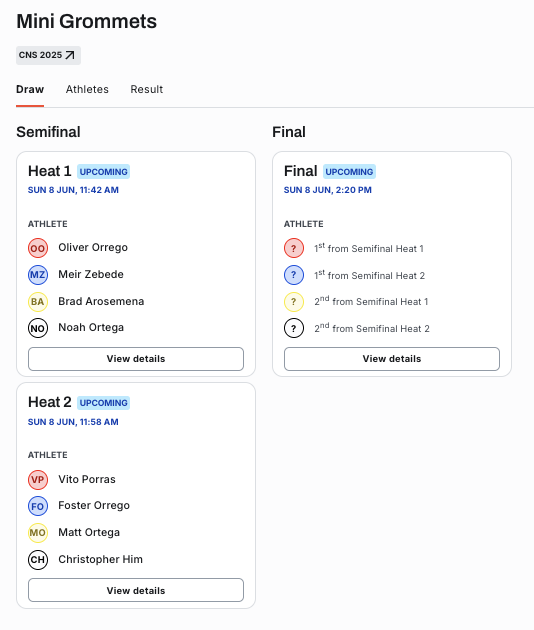This screenshot has width=534, height=630.
Task: Click Noah Ortega's NO avatar badge
Action: pos(38,328)
